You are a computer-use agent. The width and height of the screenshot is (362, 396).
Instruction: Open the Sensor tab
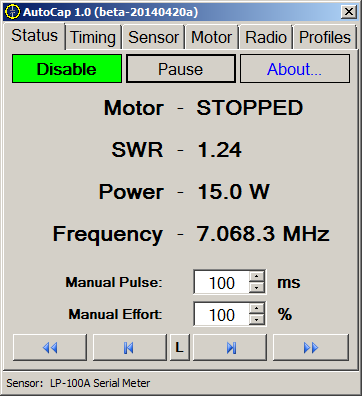click(153, 37)
